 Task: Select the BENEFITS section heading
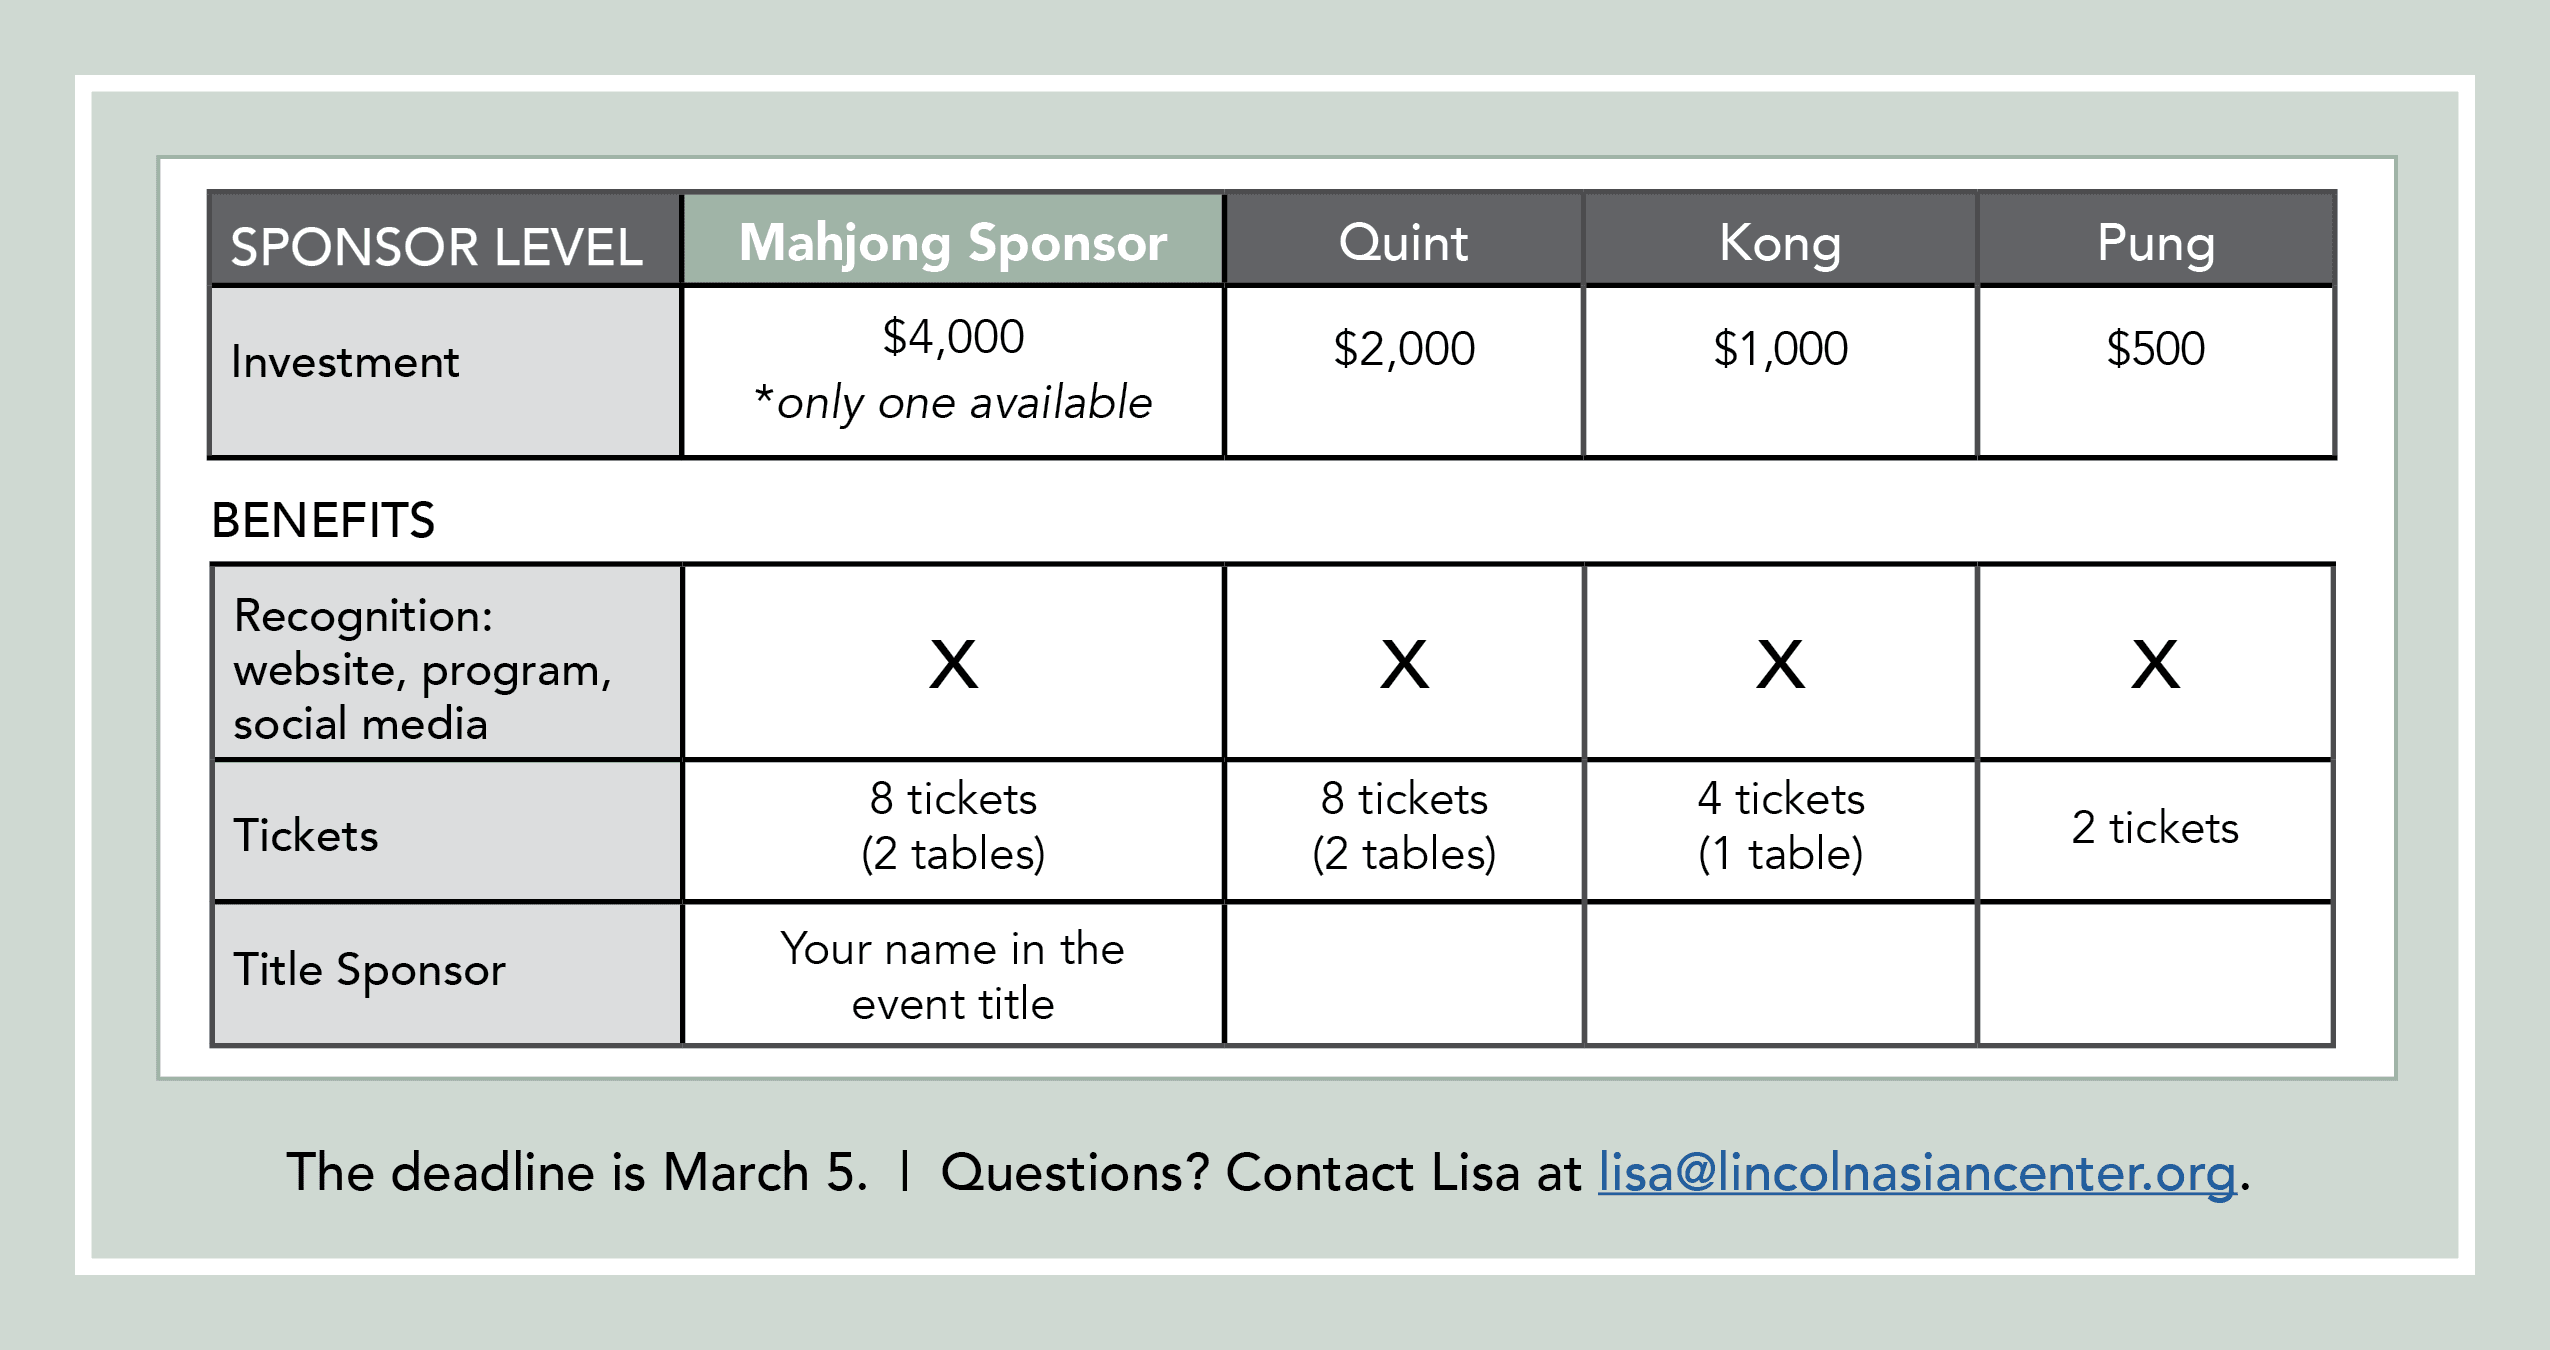point(323,521)
